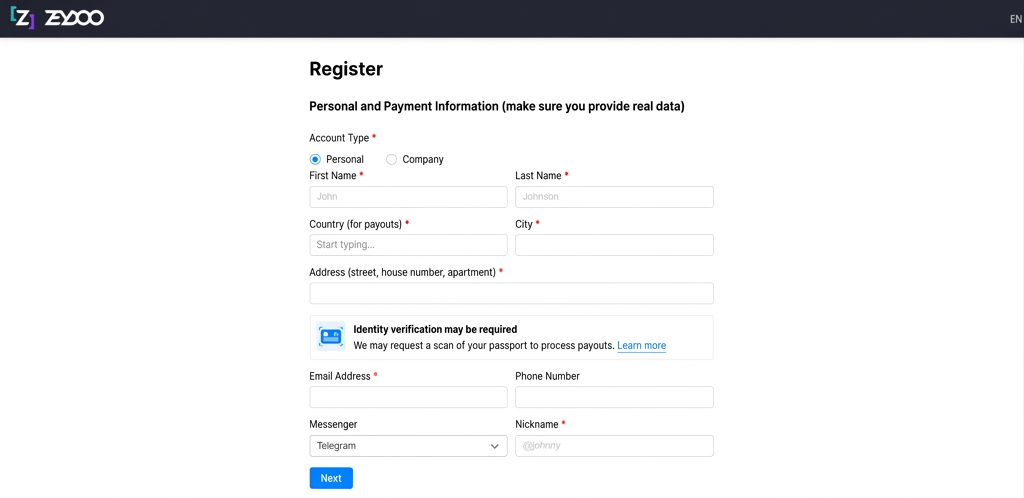Focus the Phone Number field

(614, 397)
